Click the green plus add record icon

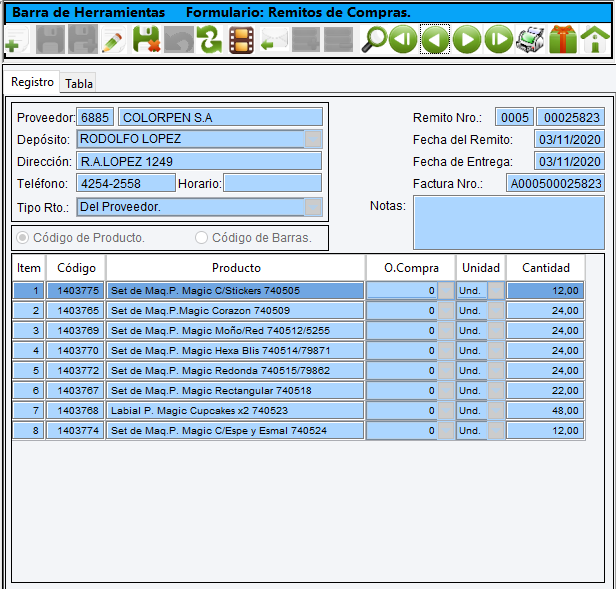[x=16, y=42]
